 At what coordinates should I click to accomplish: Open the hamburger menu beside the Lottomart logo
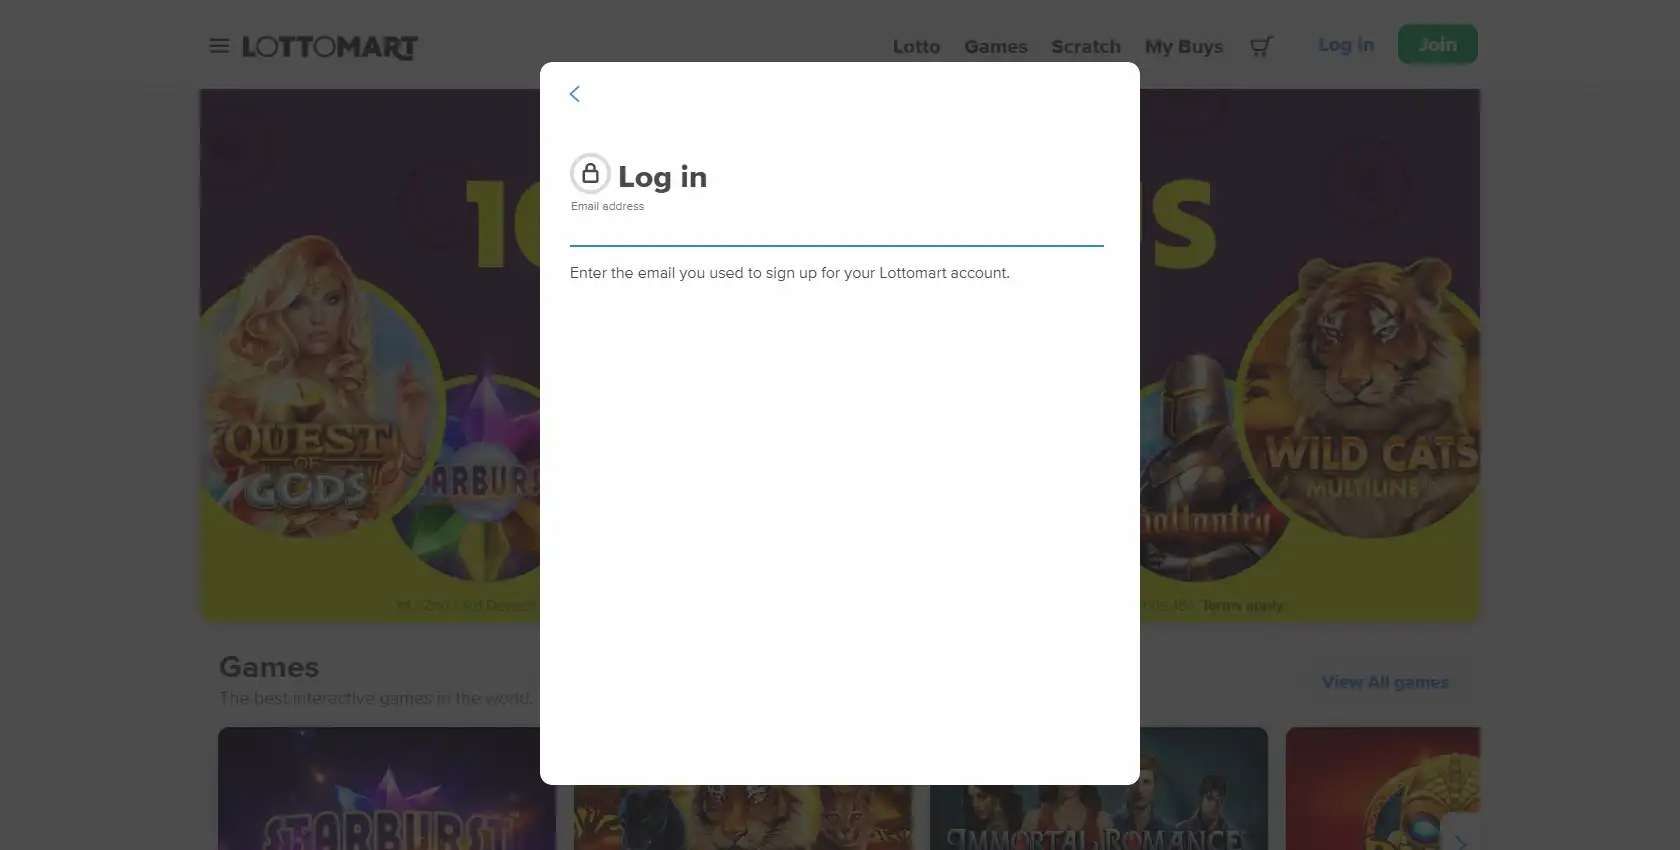219,46
